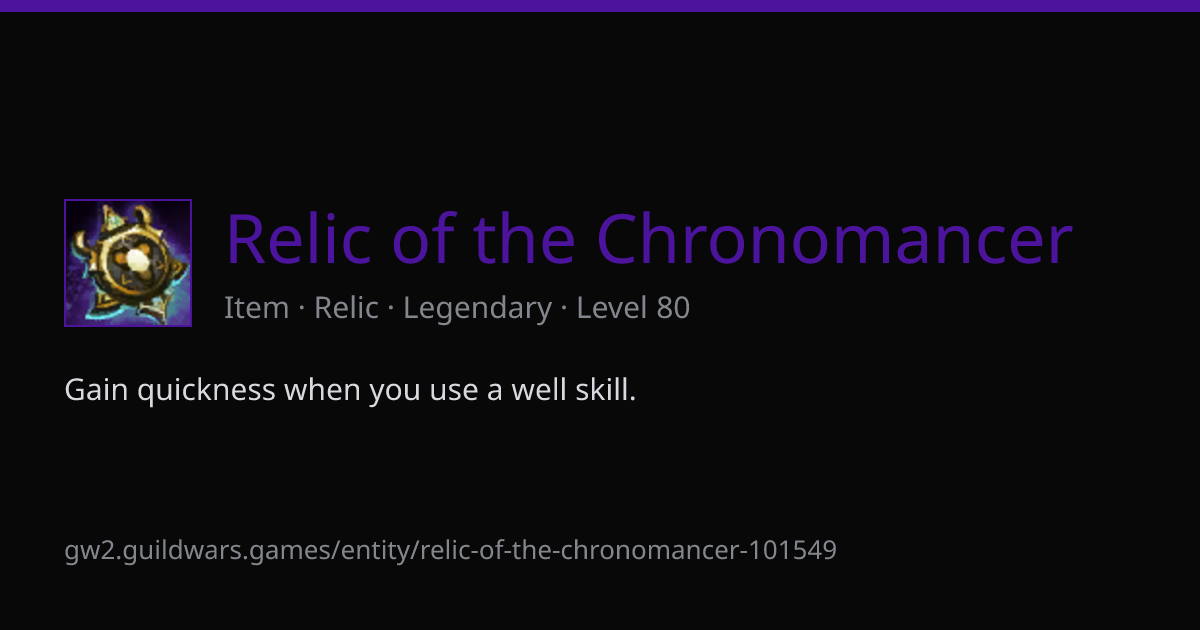The height and width of the screenshot is (630, 1200).
Task: Select the Legendary rarity label
Action: click(477, 309)
